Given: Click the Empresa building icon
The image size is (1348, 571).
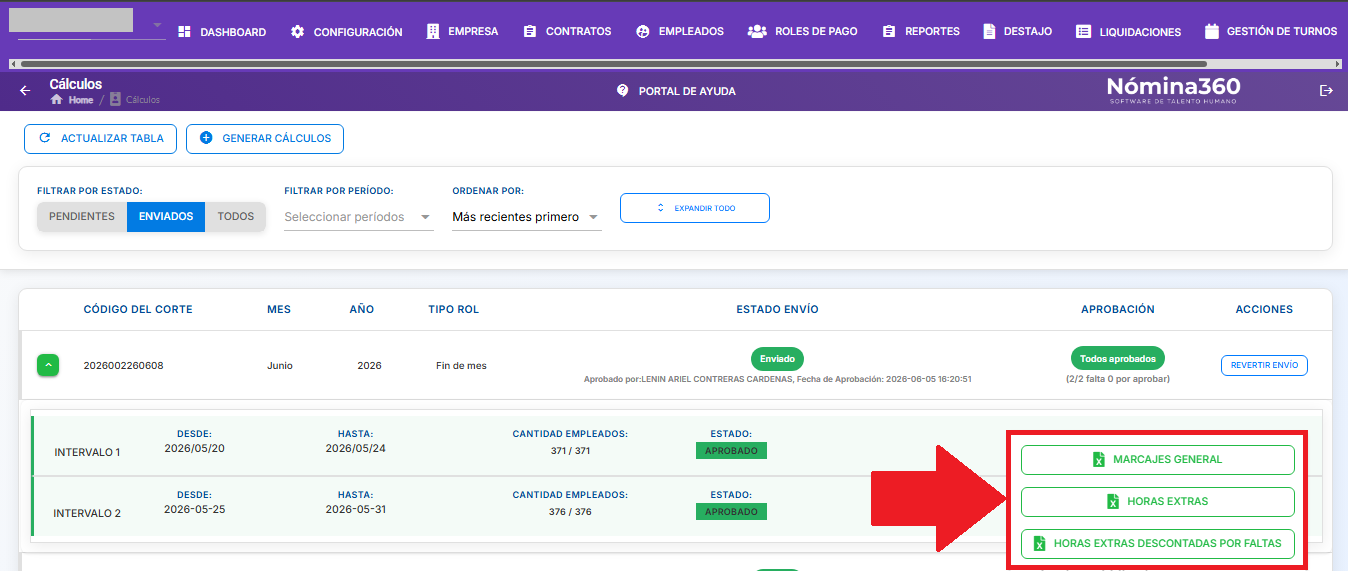Looking at the screenshot, I should pos(432,31).
